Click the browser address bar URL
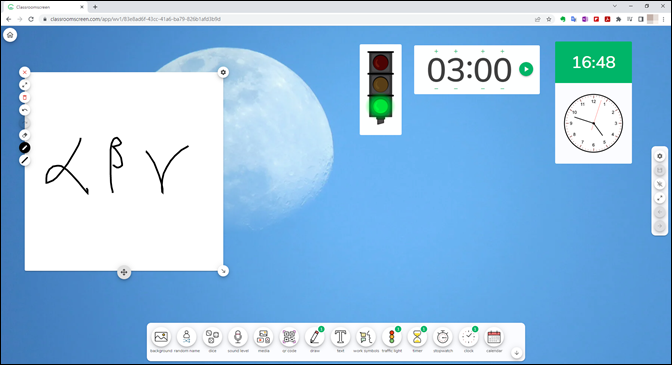Image resolution: width=672 pixels, height=365 pixels. [135, 19]
